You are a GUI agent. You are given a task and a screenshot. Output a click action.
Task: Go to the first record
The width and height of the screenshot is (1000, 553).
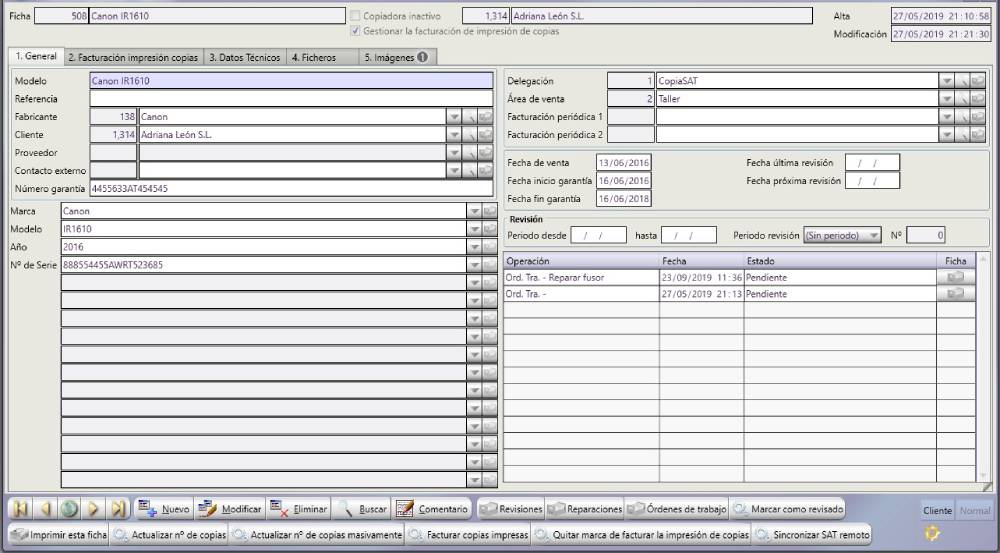pos(20,509)
